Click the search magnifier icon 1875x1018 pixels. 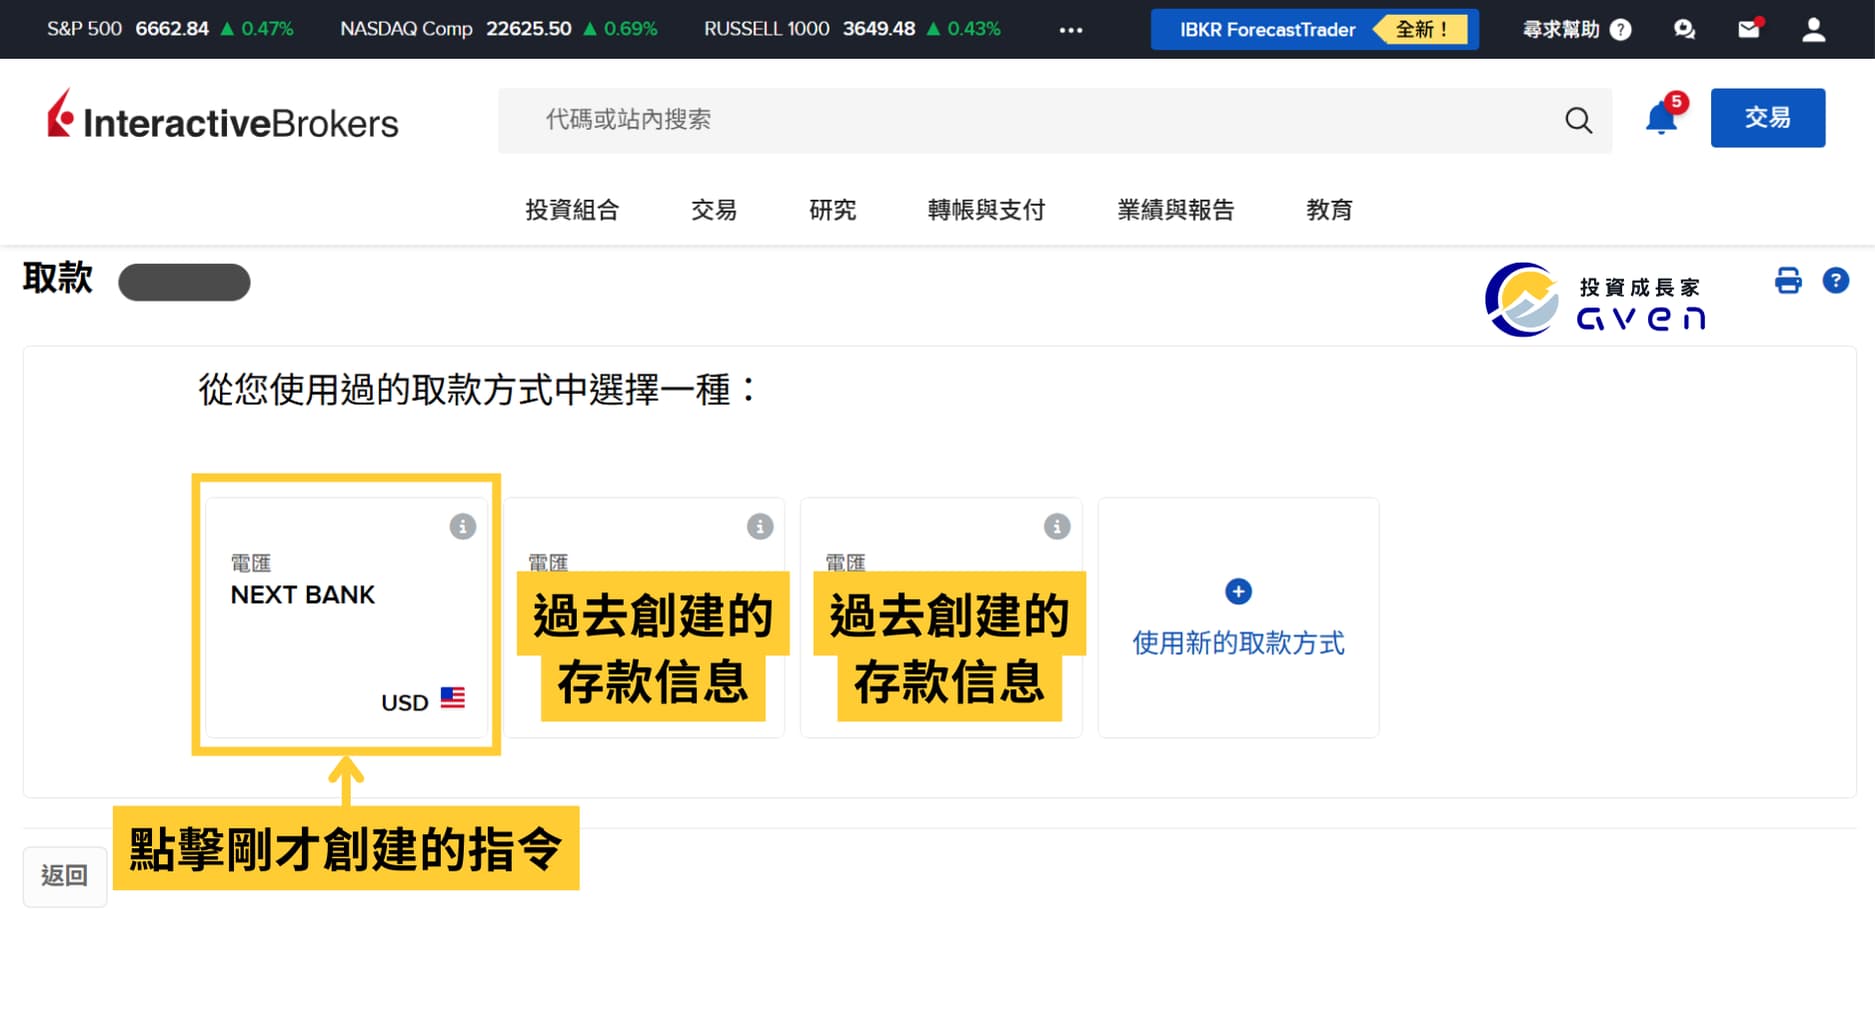[1578, 121]
